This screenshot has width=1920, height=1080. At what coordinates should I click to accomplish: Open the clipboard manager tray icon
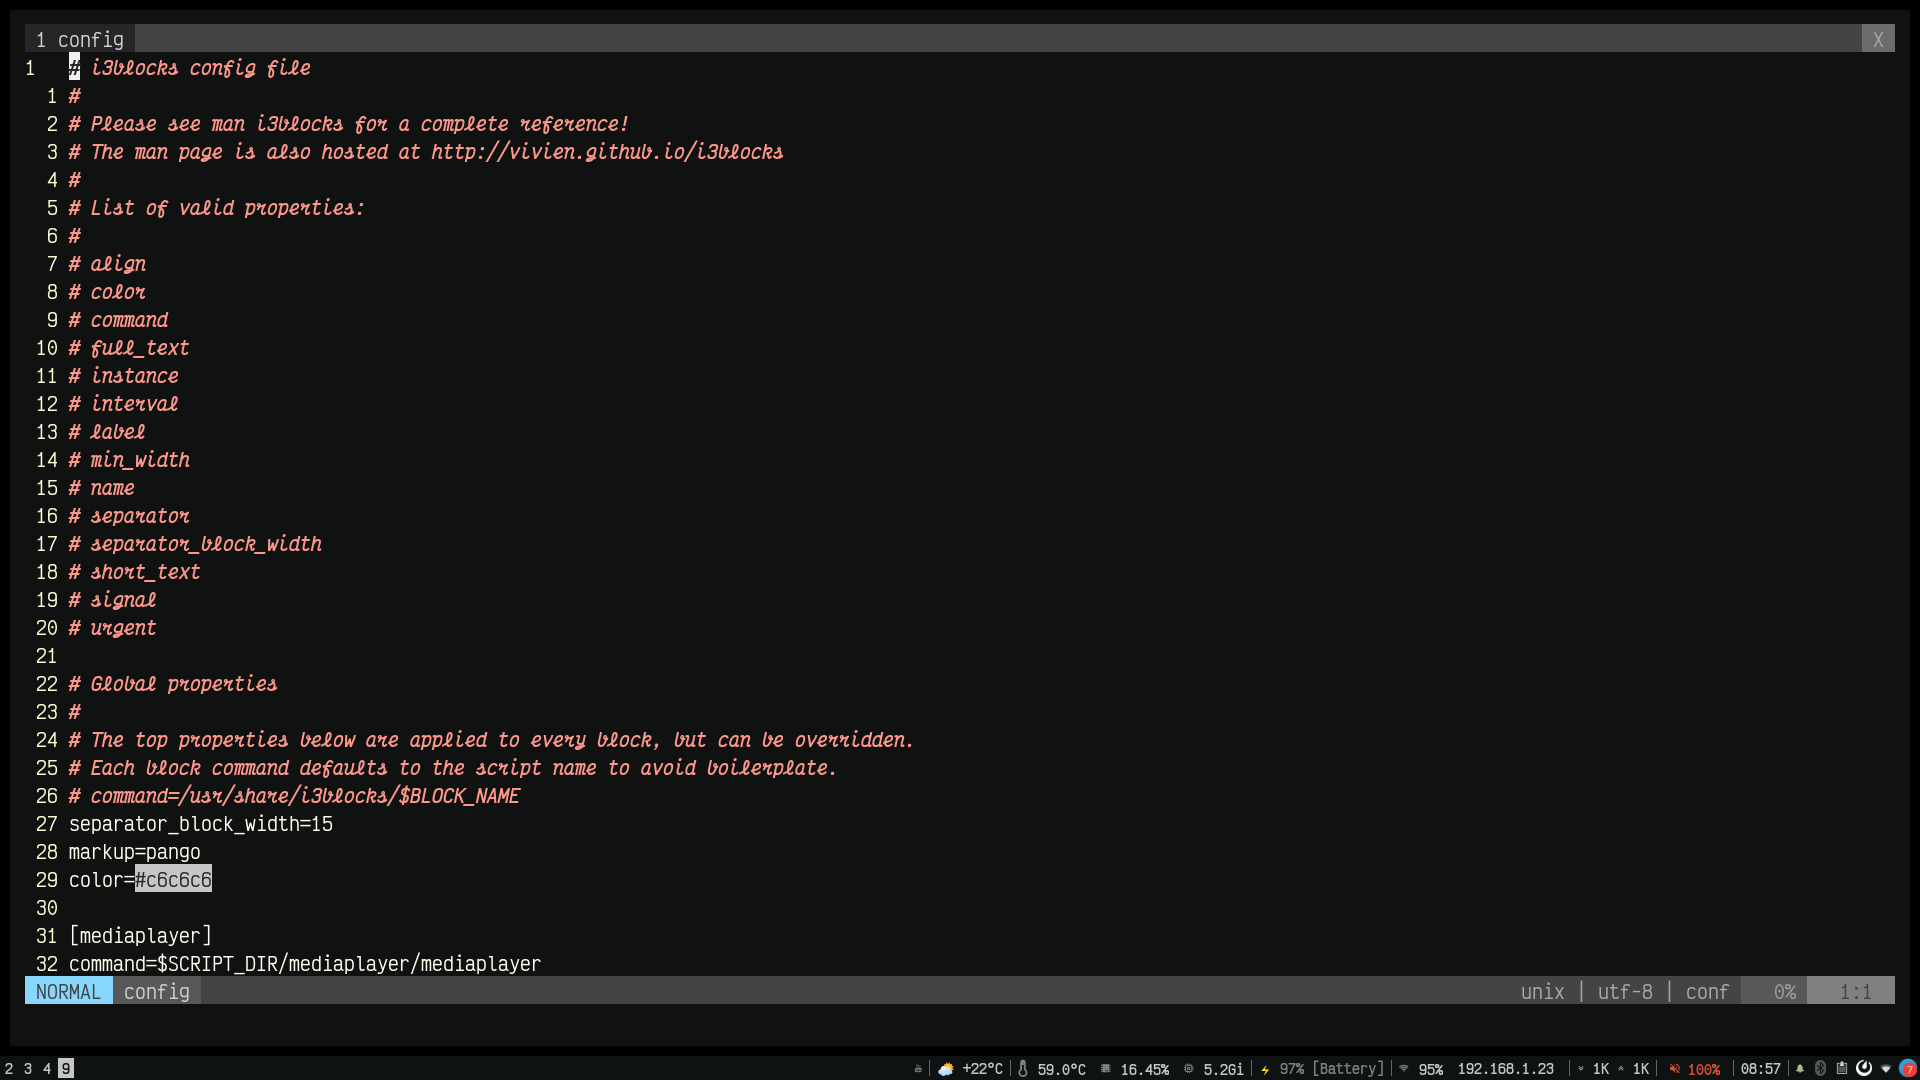point(1842,1069)
